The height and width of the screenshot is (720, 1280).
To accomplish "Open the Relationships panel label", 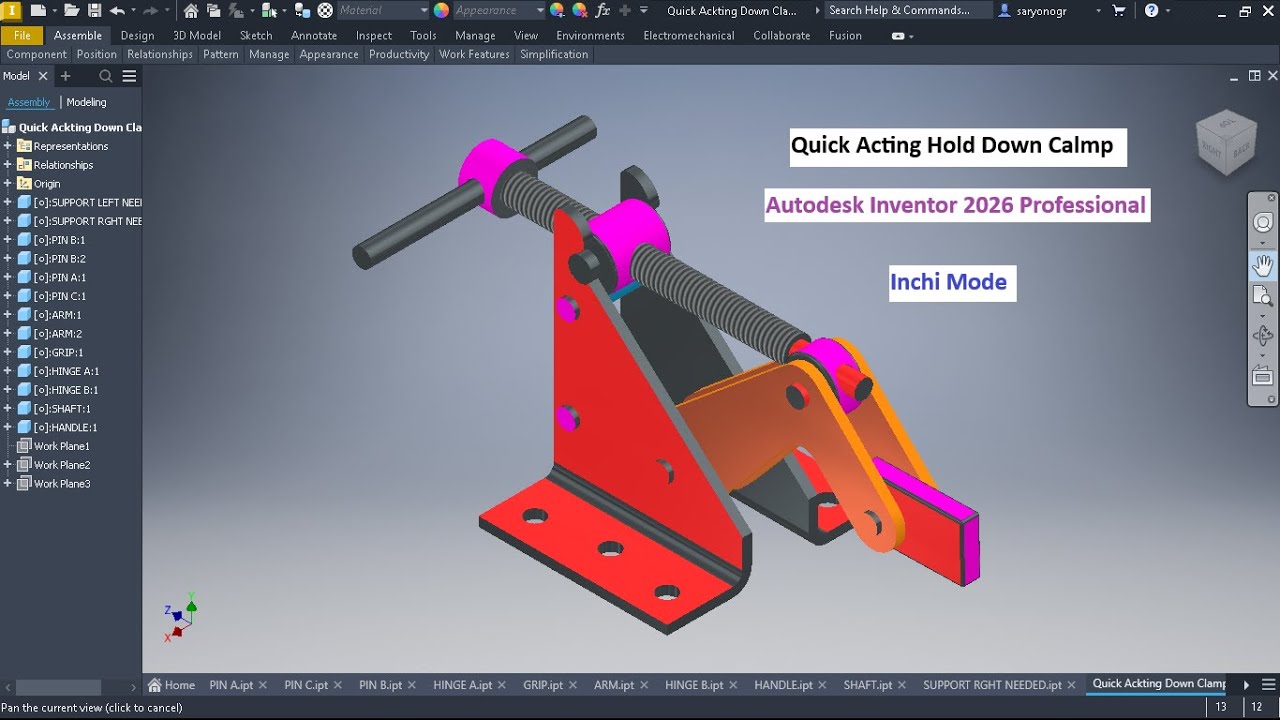I will click(160, 54).
